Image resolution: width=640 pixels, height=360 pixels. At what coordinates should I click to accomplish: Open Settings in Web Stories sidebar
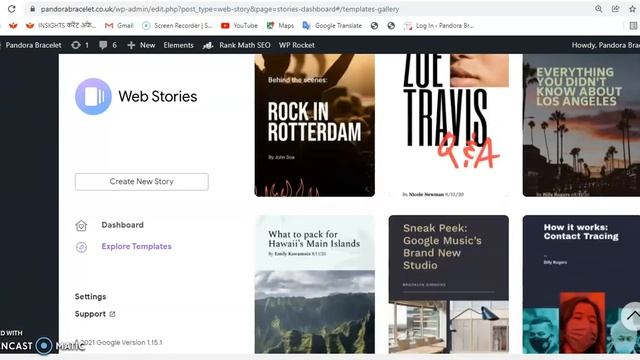(90, 297)
